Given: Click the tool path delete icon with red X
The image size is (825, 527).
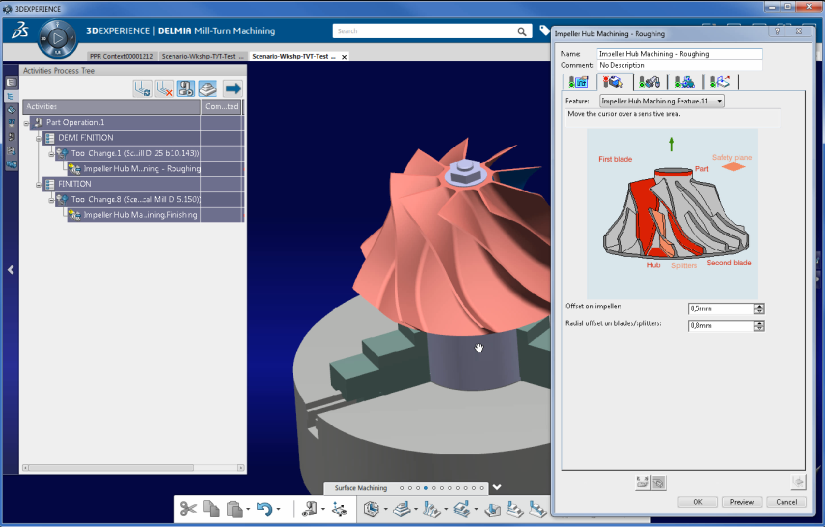Looking at the screenshot, I should tap(165, 89).
